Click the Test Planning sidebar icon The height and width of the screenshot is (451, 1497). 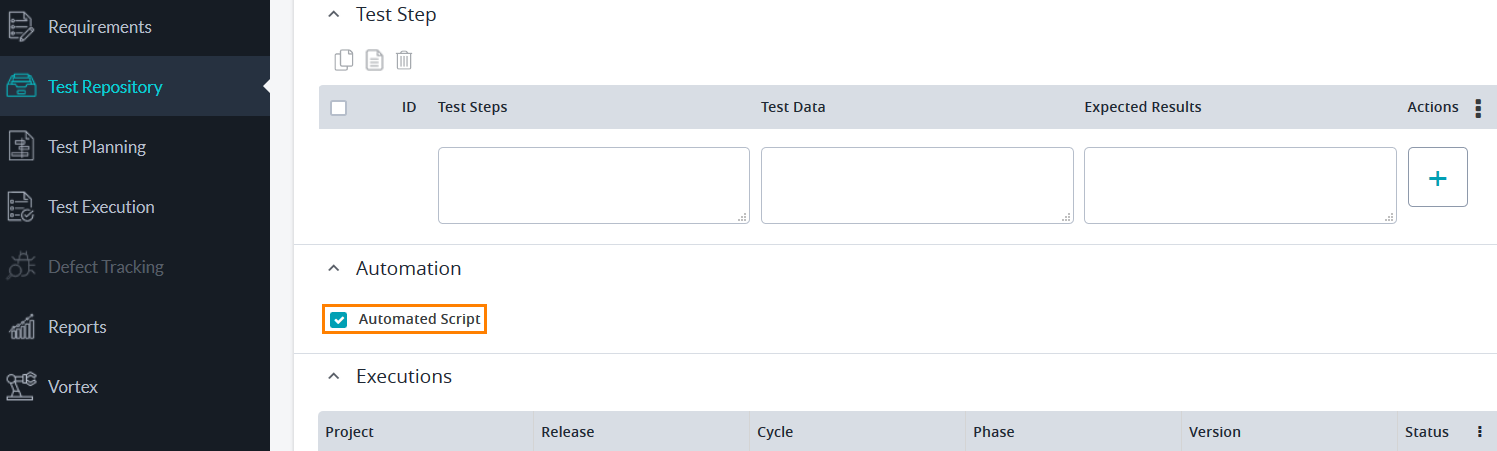(21, 147)
